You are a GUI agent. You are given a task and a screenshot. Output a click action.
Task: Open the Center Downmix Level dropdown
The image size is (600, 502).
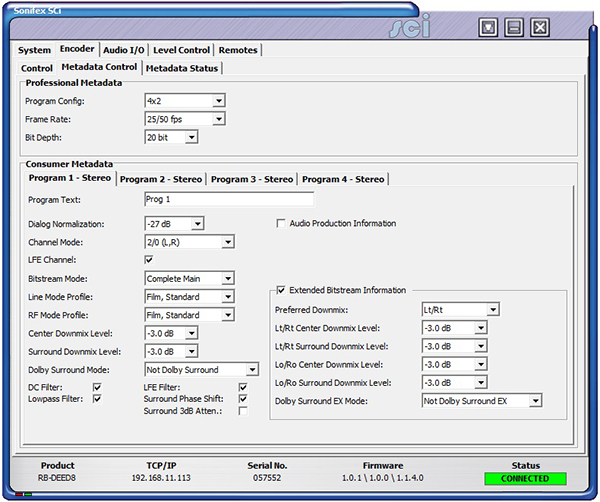(x=171, y=333)
